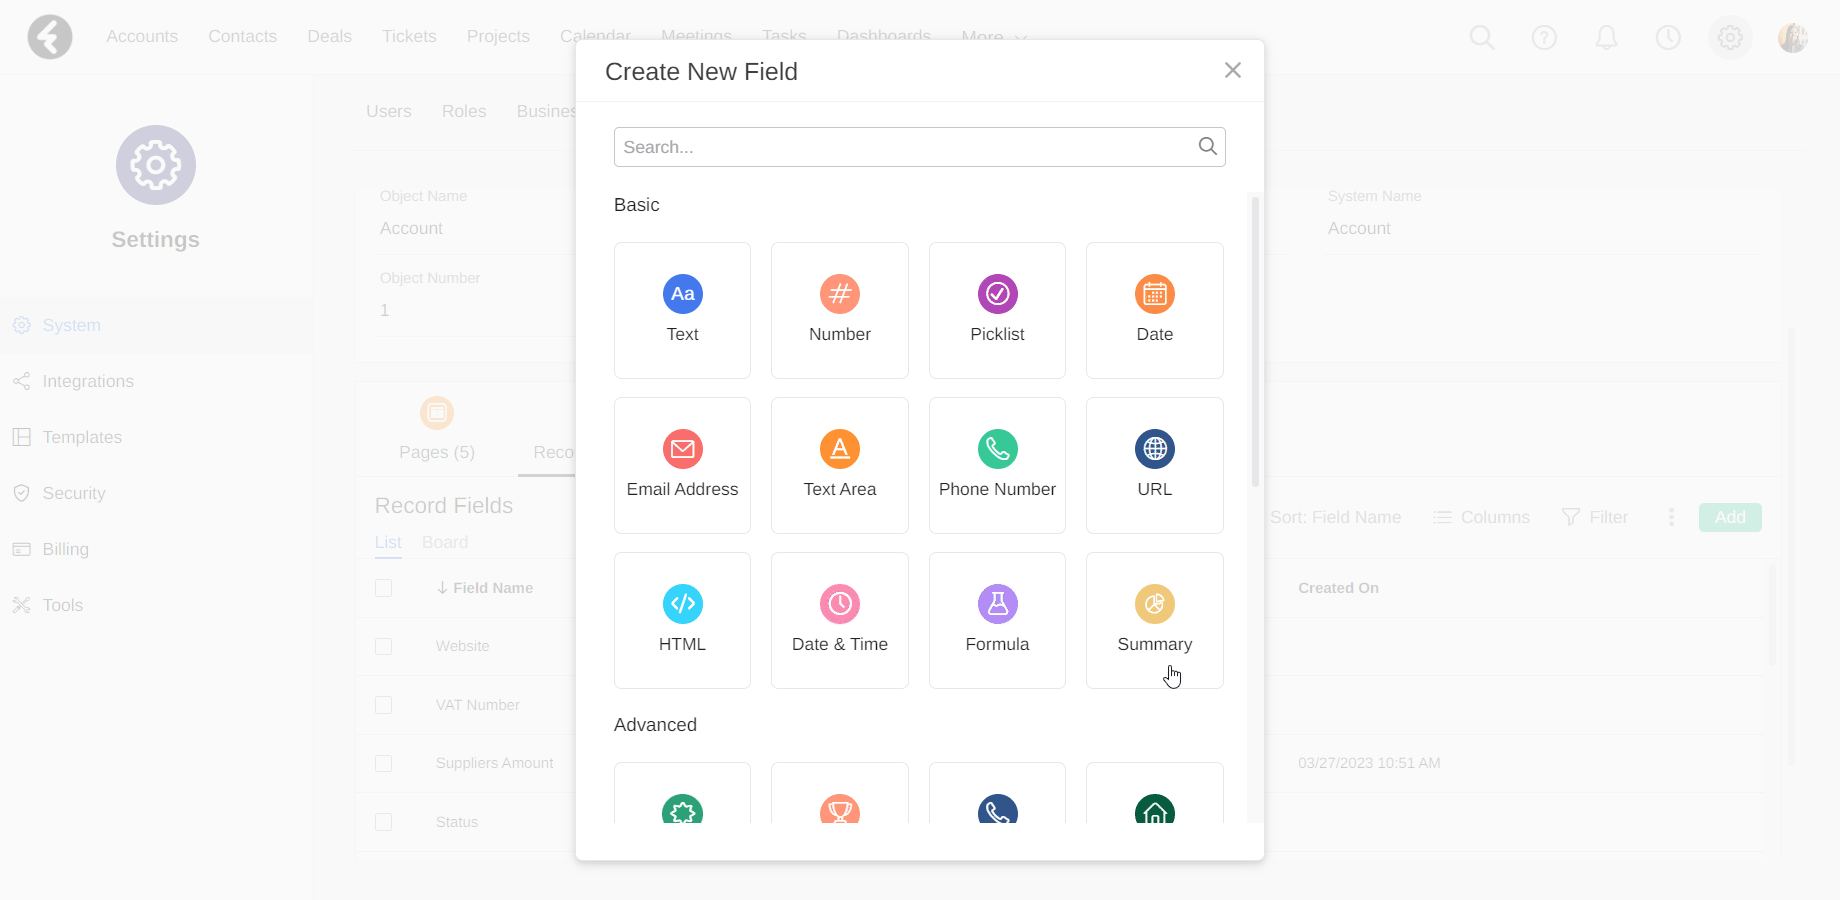Go to the Accounts menu
This screenshot has height=900, width=1840.
(142, 36)
